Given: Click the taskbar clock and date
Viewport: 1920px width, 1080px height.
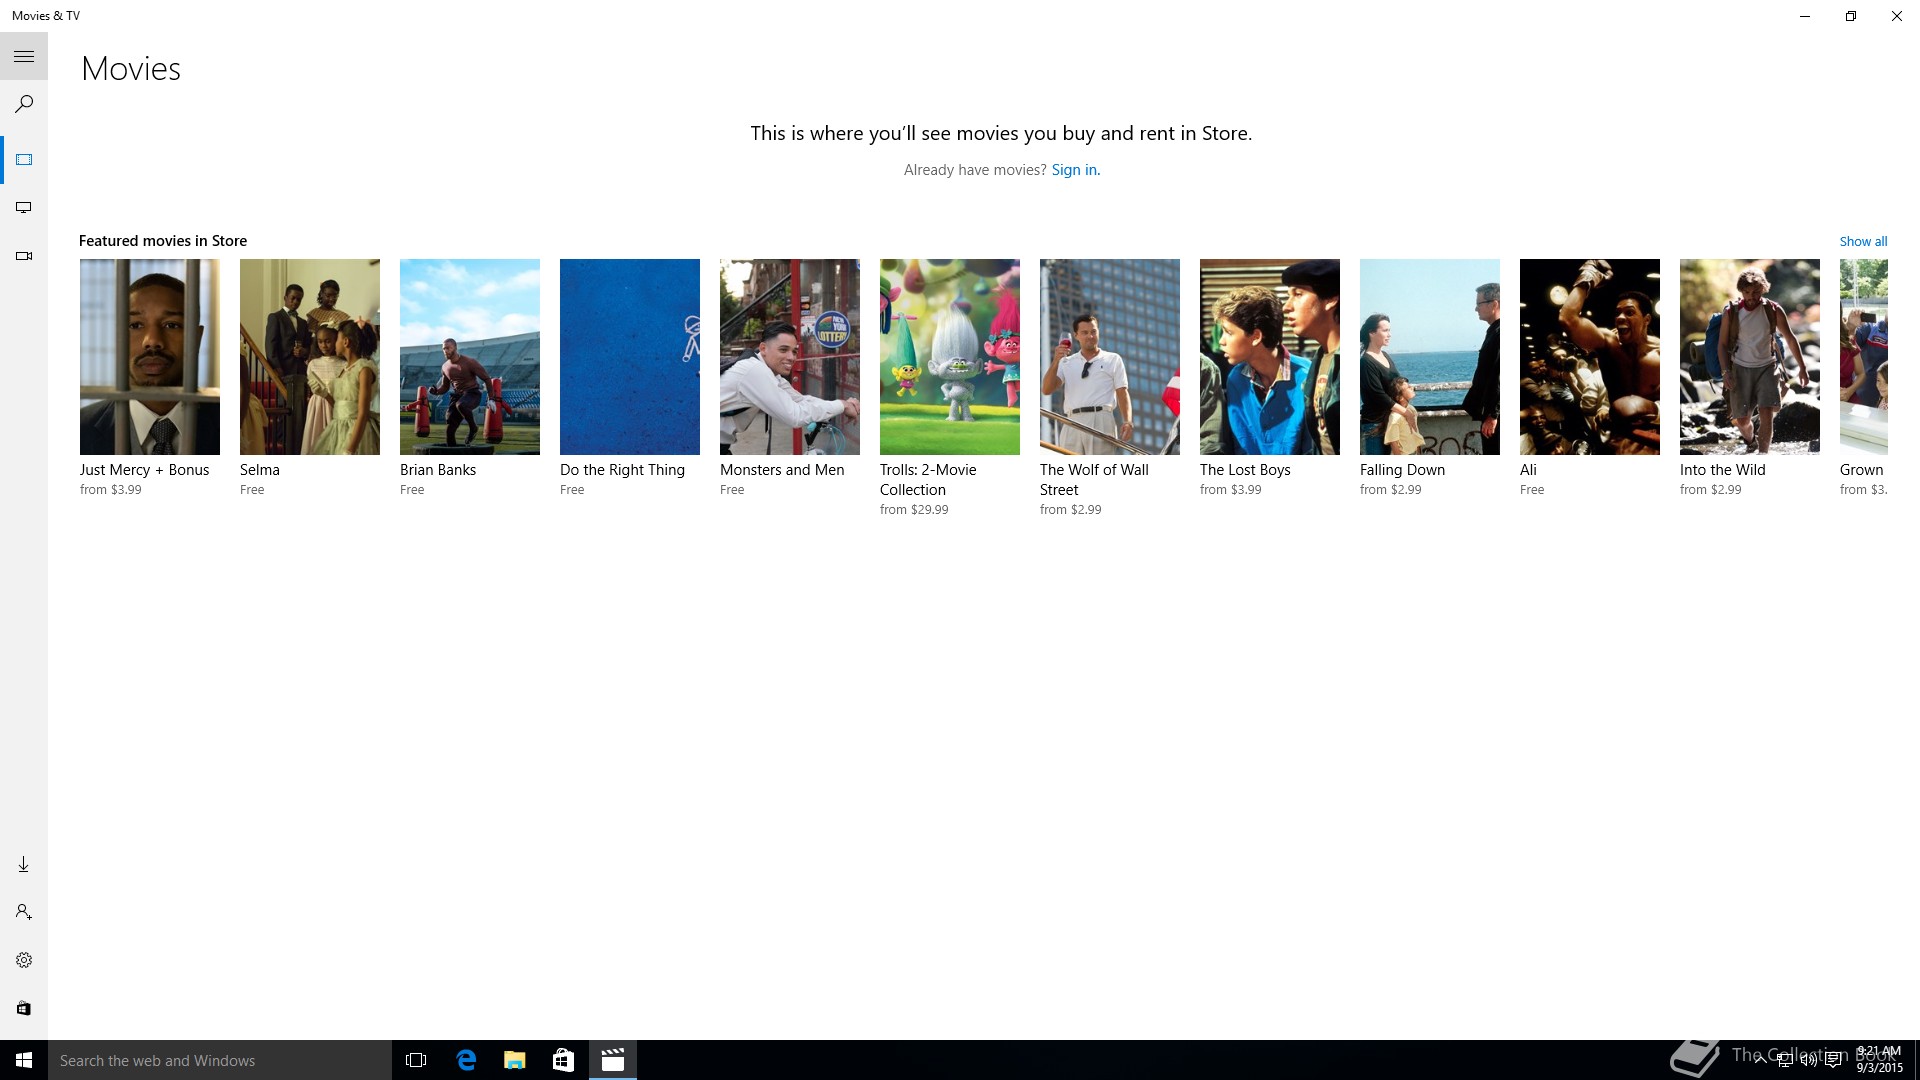Looking at the screenshot, I should pyautogui.click(x=1879, y=1060).
